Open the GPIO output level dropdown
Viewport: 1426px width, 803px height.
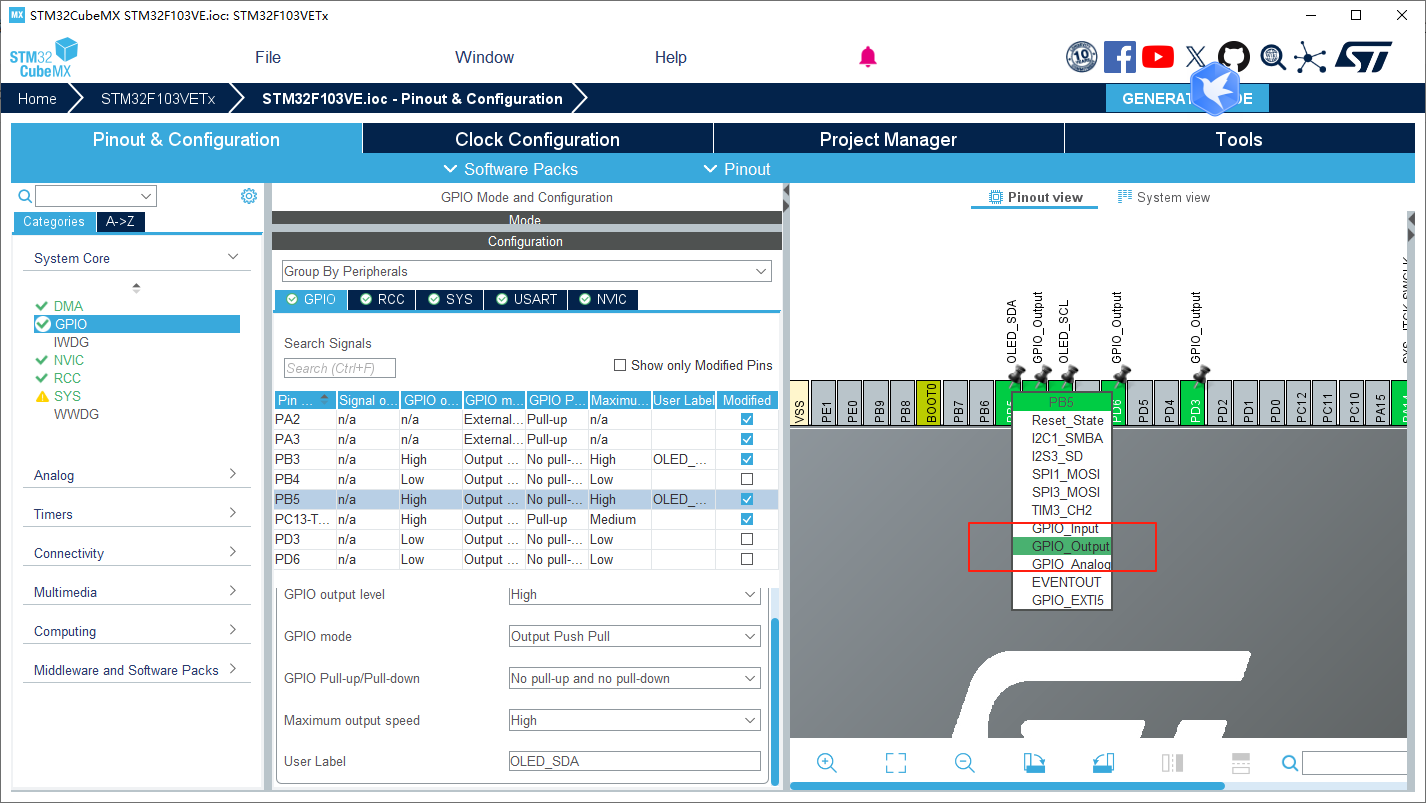[635, 594]
